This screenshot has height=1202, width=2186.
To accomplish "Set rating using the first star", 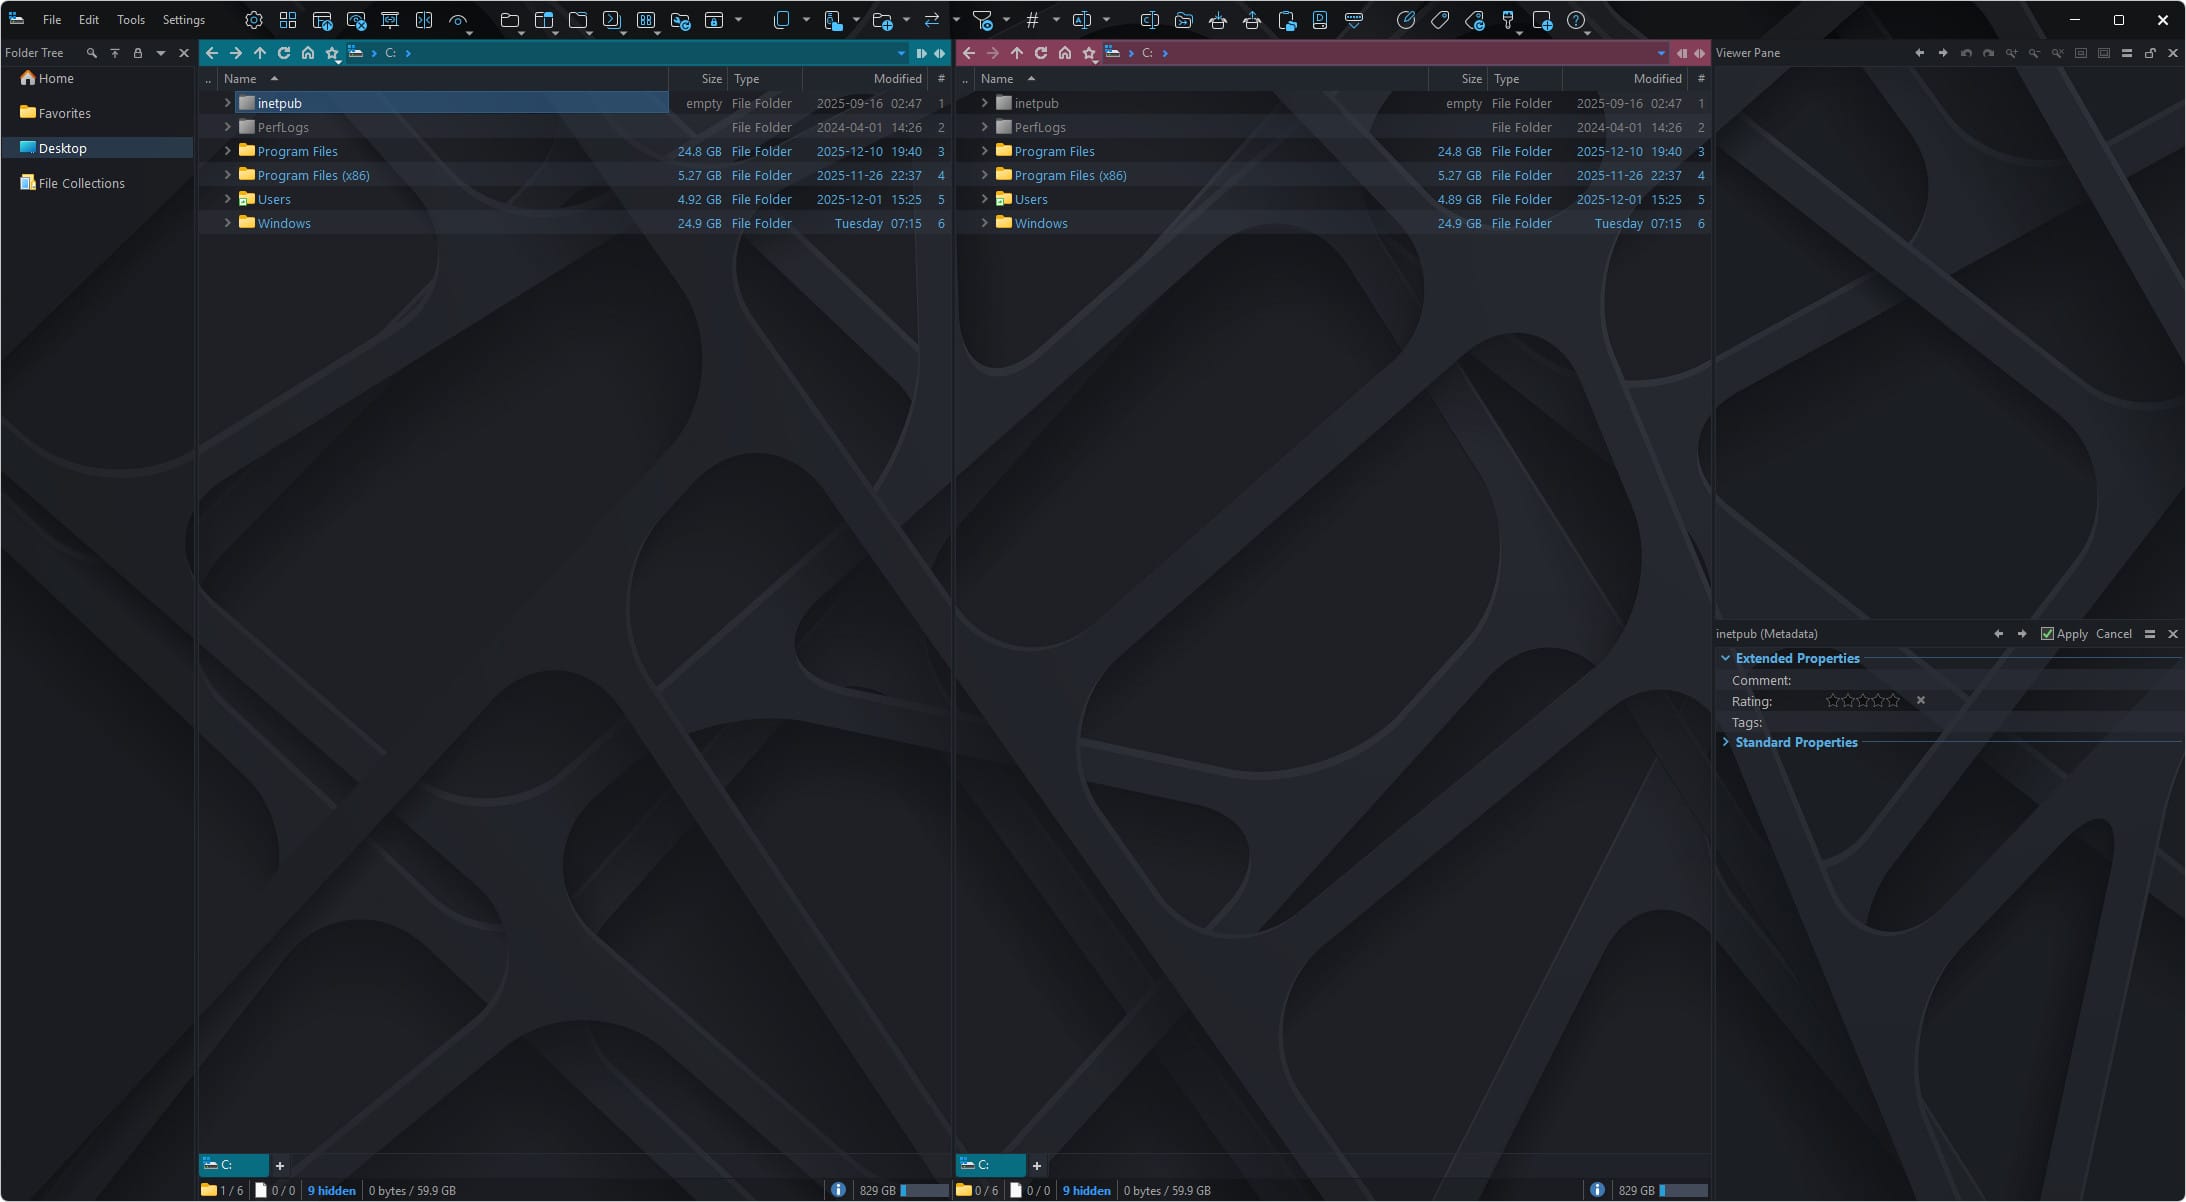I will pyautogui.click(x=1833, y=701).
